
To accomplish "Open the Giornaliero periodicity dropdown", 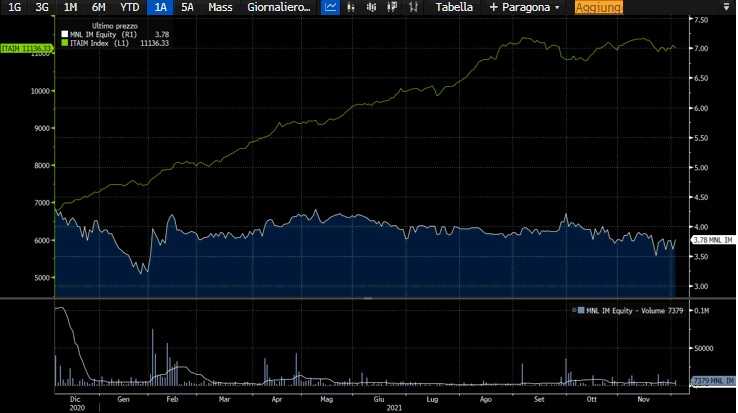I will click(x=279, y=8).
